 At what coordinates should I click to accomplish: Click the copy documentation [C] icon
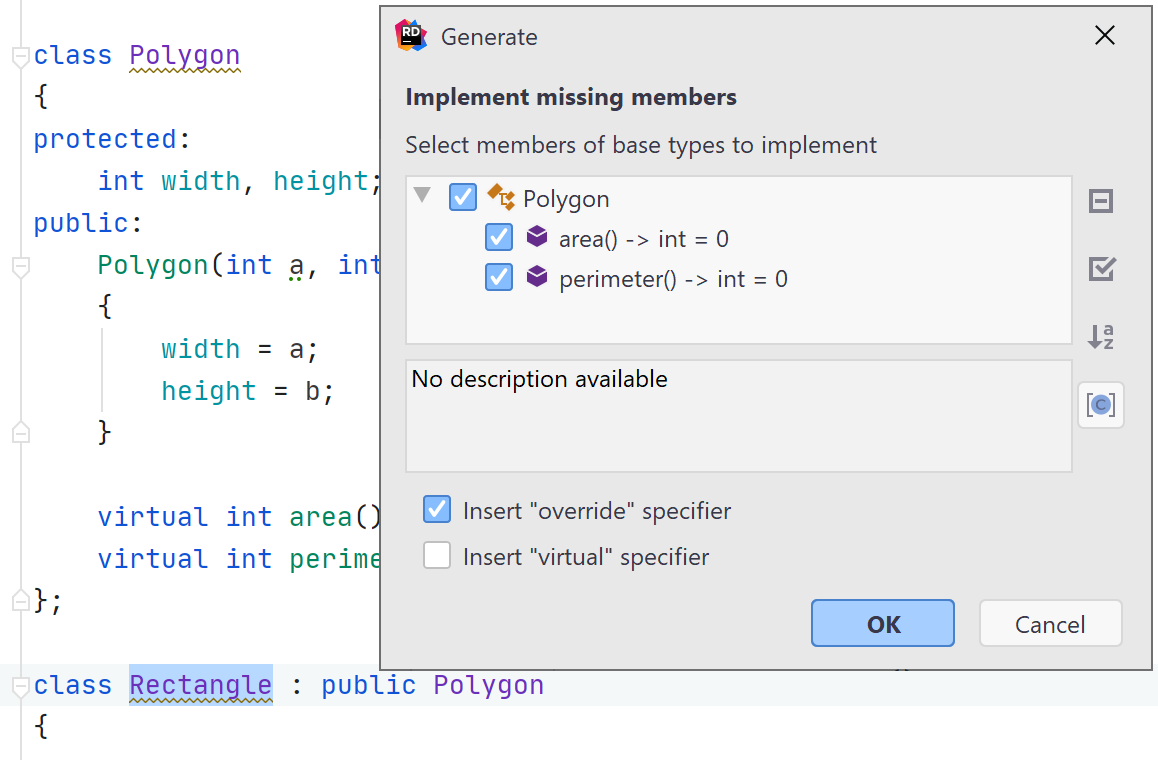coord(1100,405)
